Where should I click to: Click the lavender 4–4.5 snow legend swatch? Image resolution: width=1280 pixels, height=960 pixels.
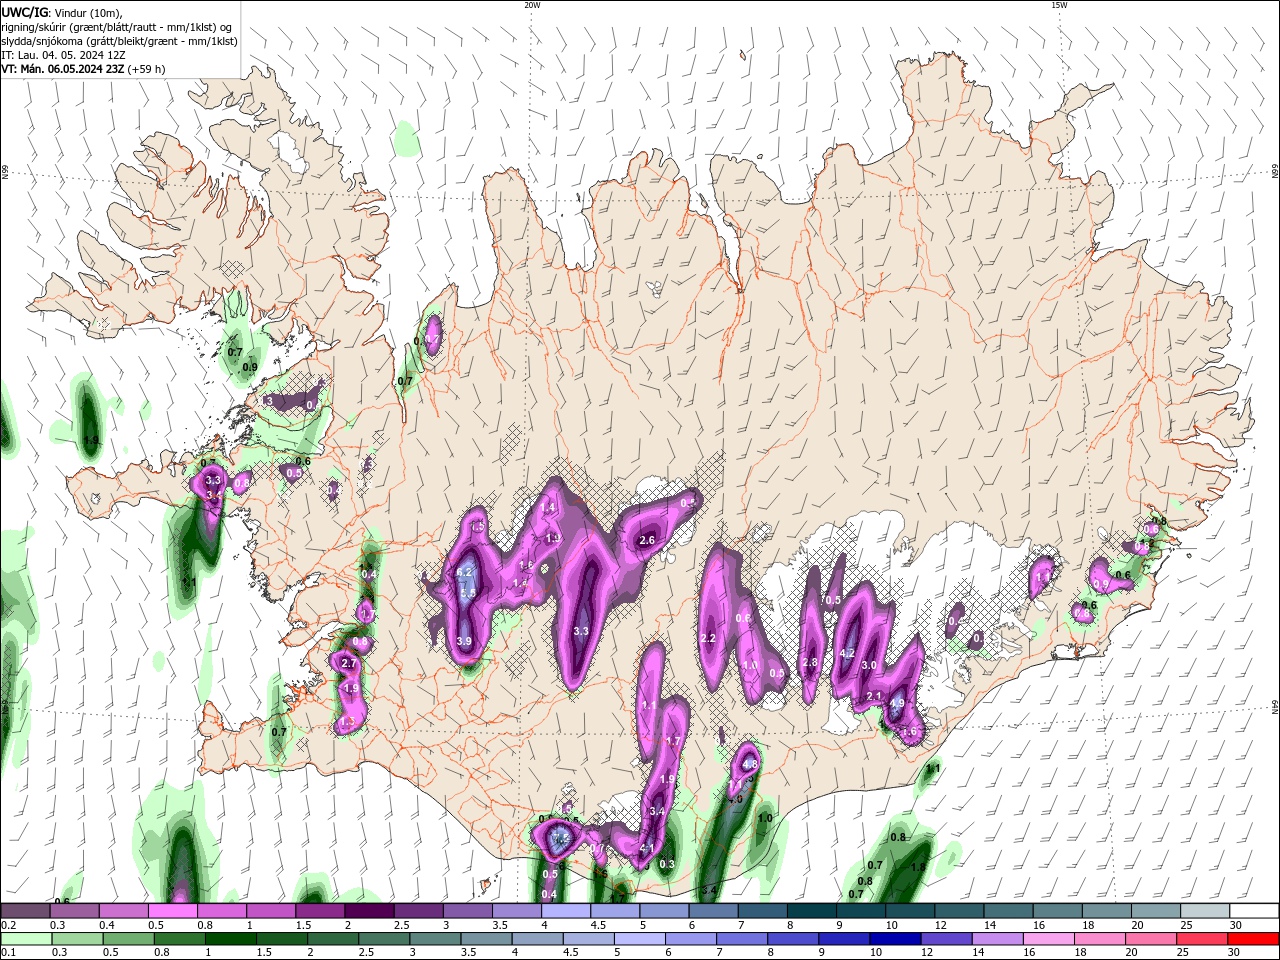click(x=566, y=911)
